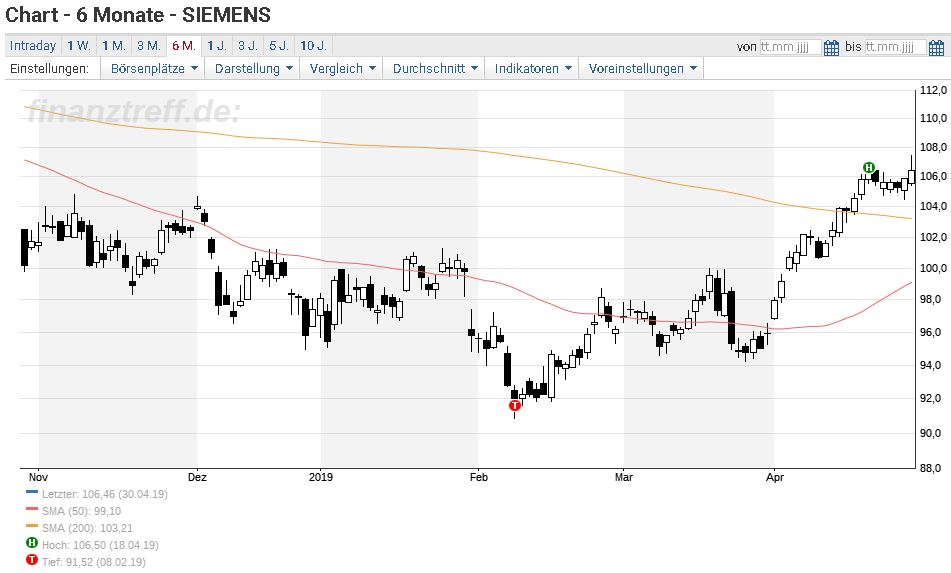Click the 'Nov' label on the time axis

(x=38, y=477)
